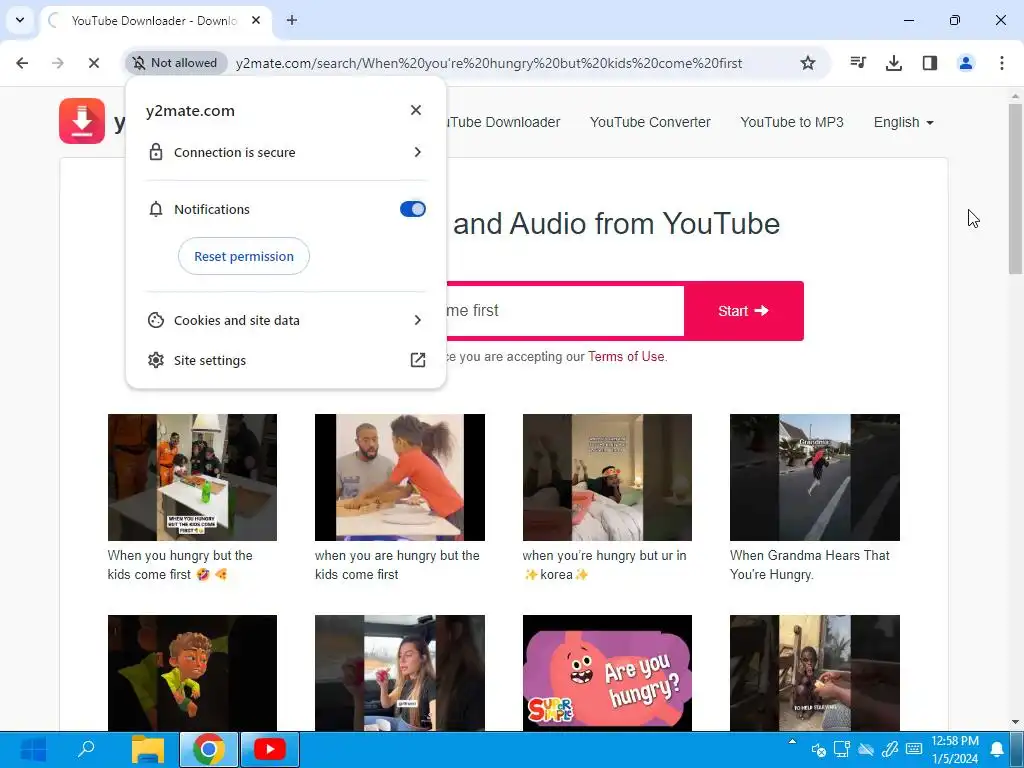
Task: Open the woman eating in car thumbnail
Action: [400, 673]
